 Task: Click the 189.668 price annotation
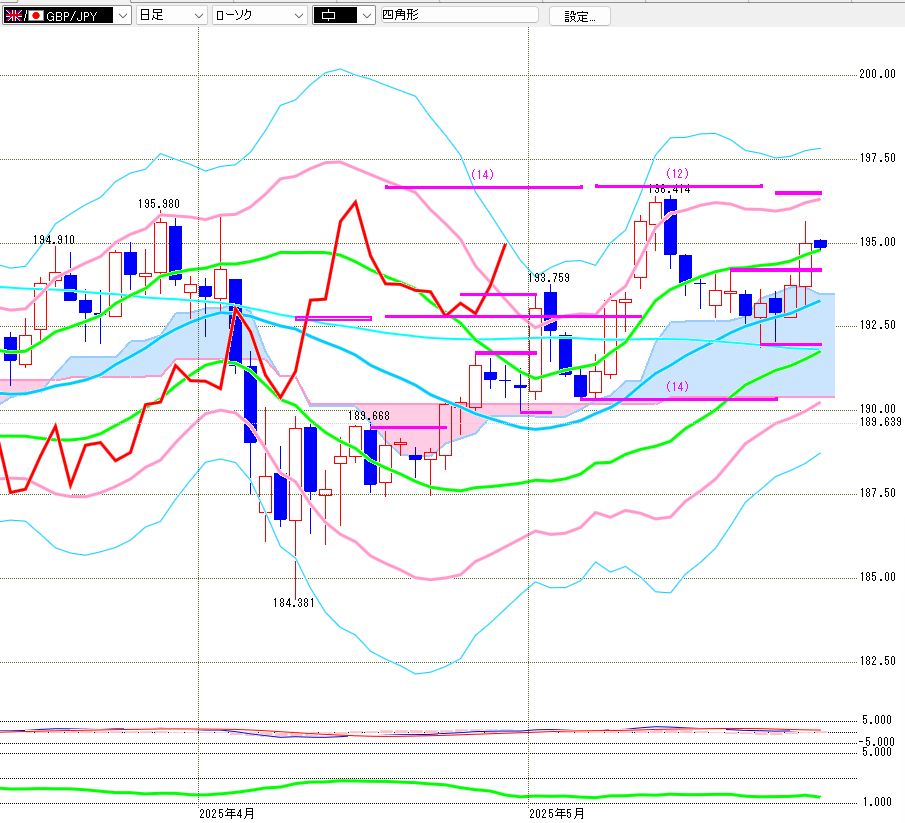[369, 416]
